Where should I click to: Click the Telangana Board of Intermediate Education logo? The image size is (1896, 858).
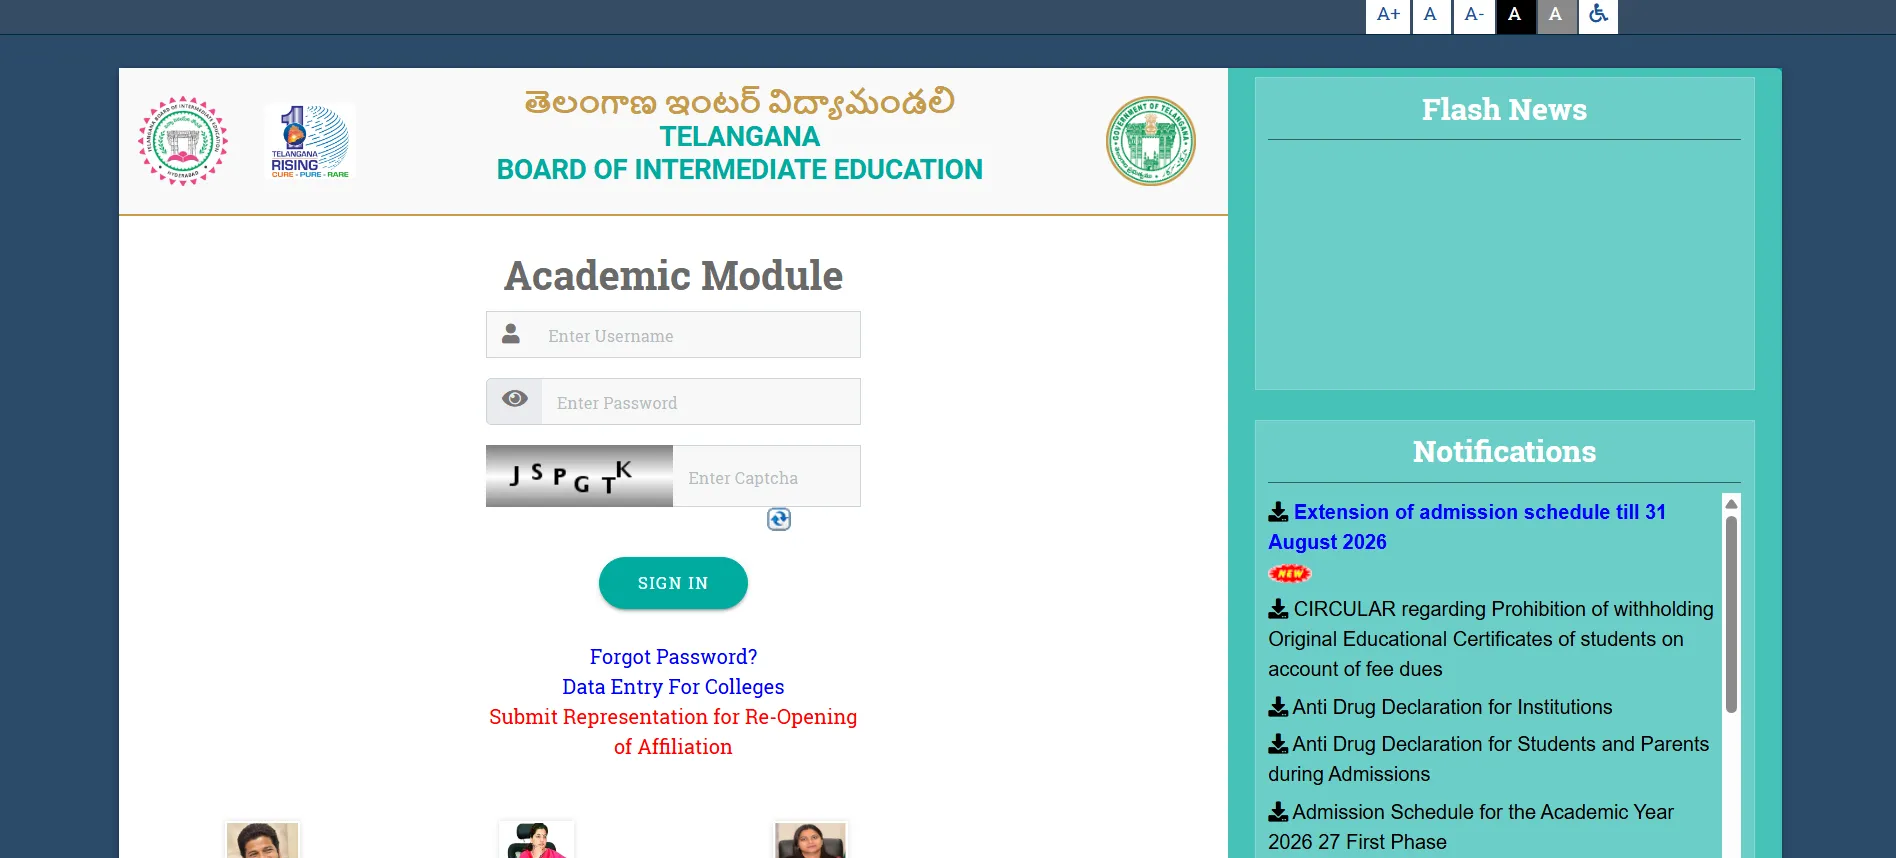pos(183,141)
